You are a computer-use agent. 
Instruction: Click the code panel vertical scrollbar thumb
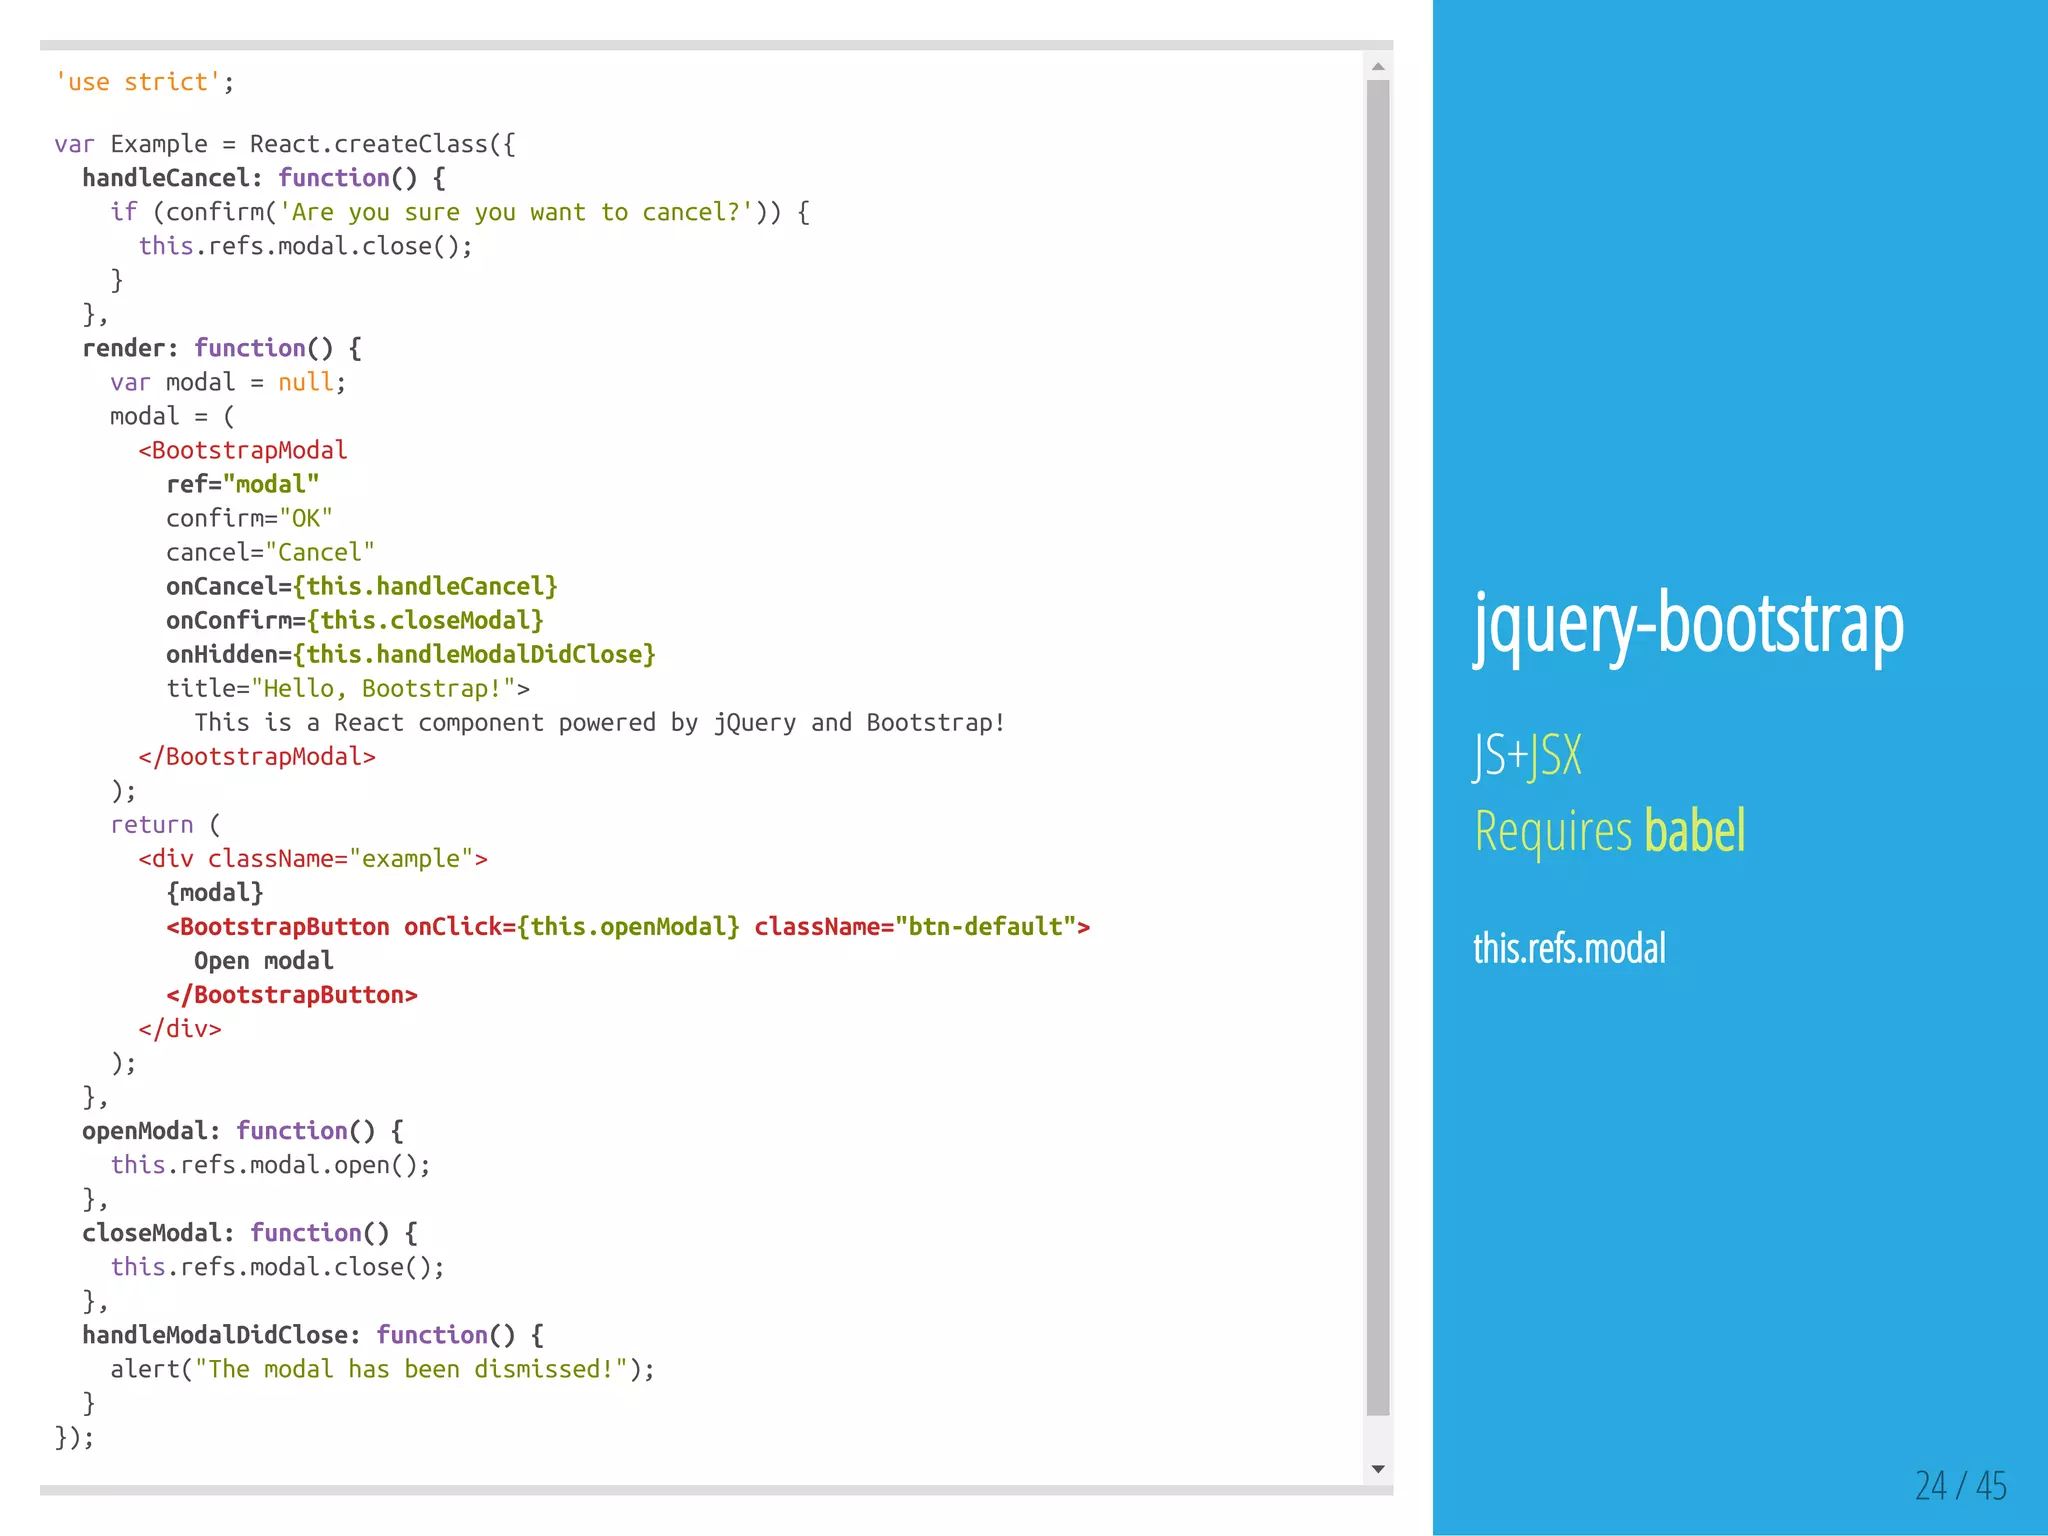(1378, 746)
